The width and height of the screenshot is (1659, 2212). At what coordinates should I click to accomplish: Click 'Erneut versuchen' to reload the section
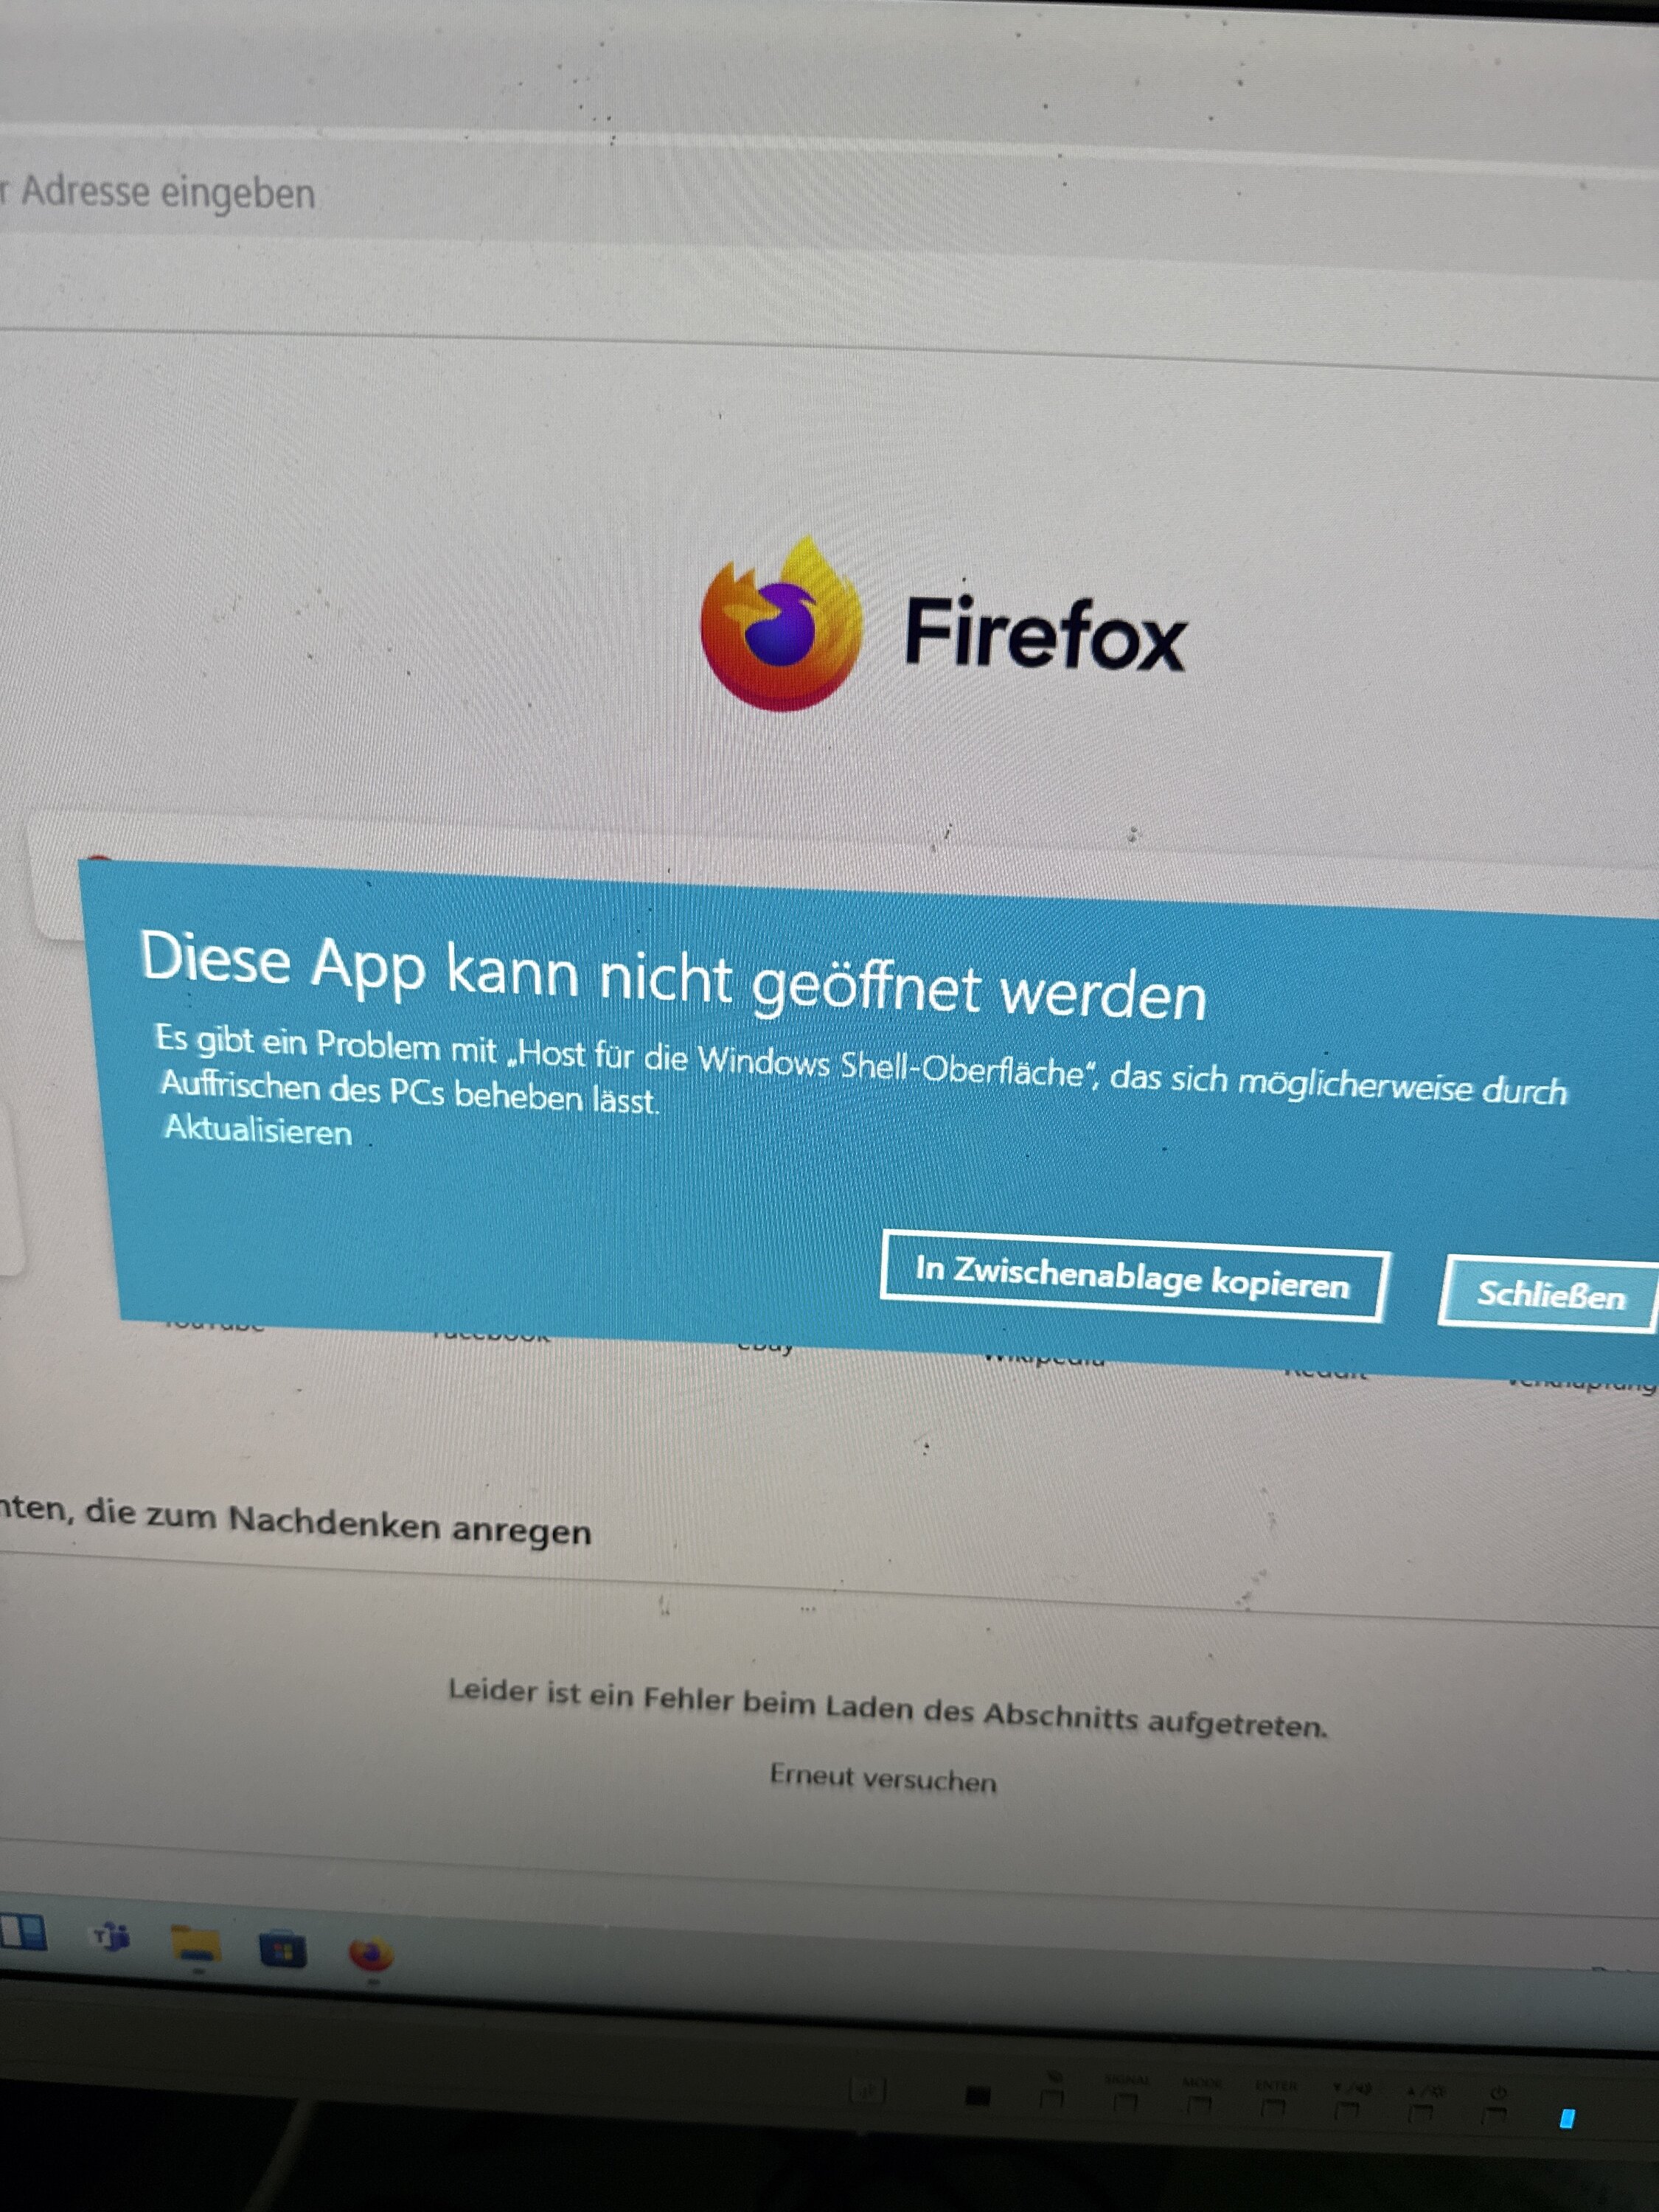click(x=883, y=1779)
